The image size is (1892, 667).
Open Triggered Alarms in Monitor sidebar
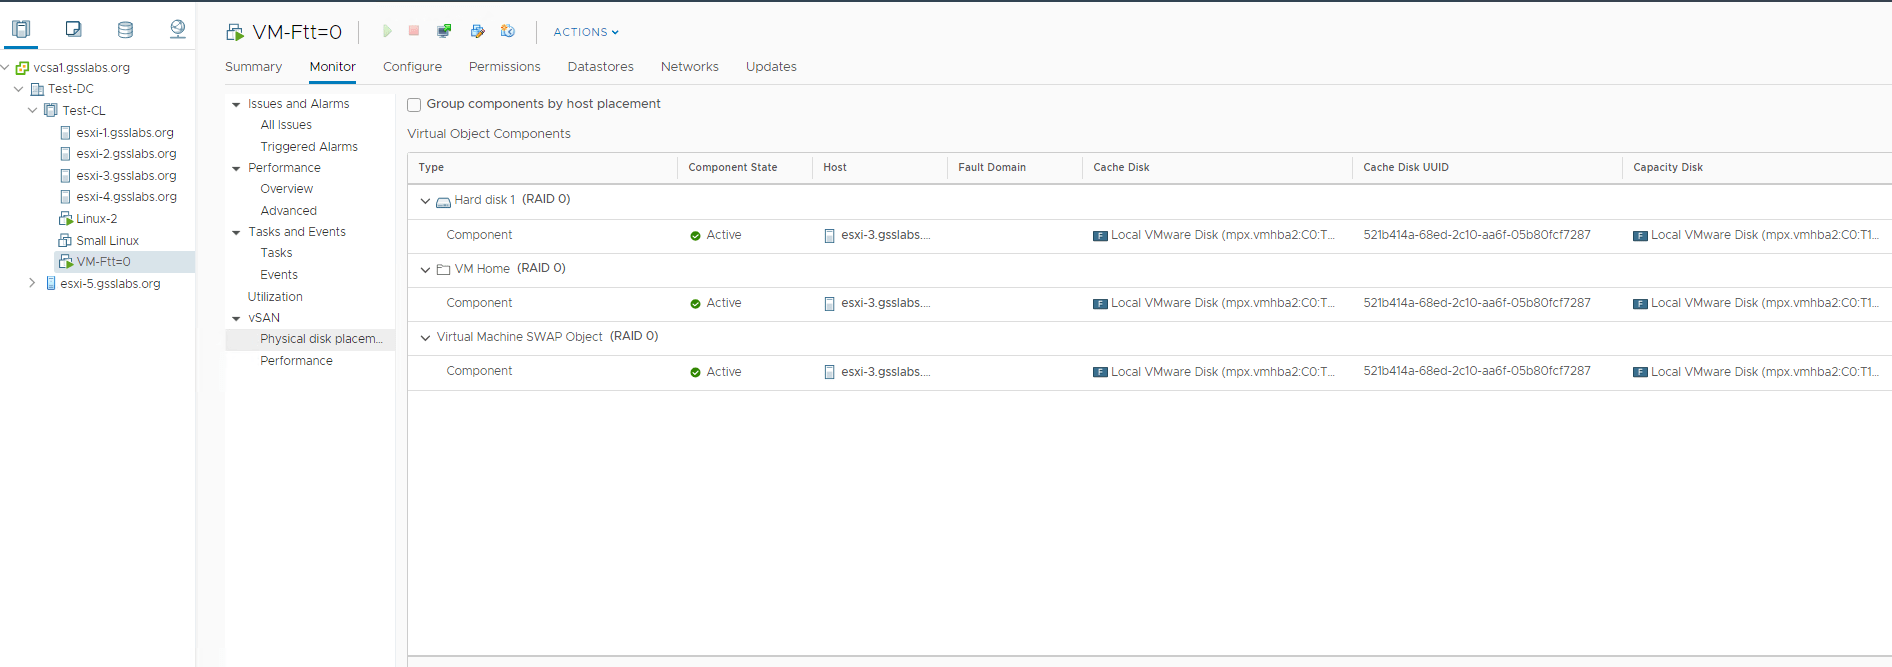pos(309,147)
